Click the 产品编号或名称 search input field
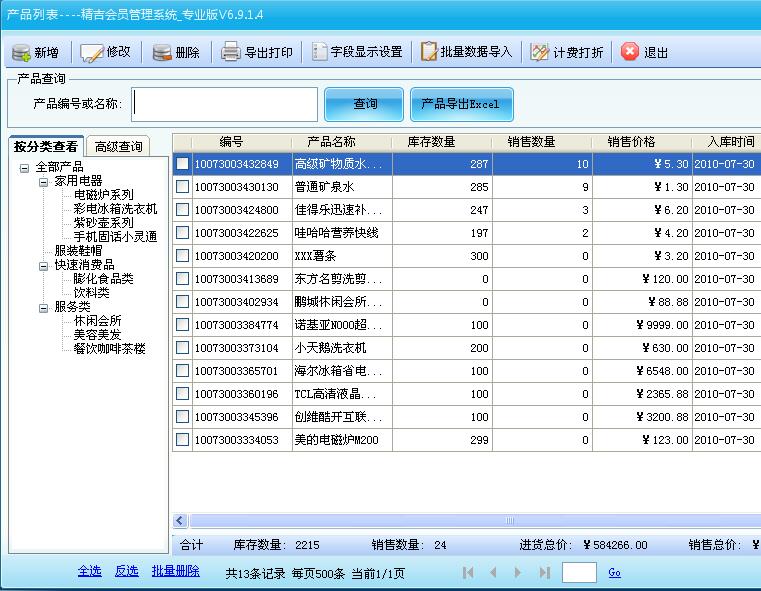761x591 pixels. pos(225,104)
